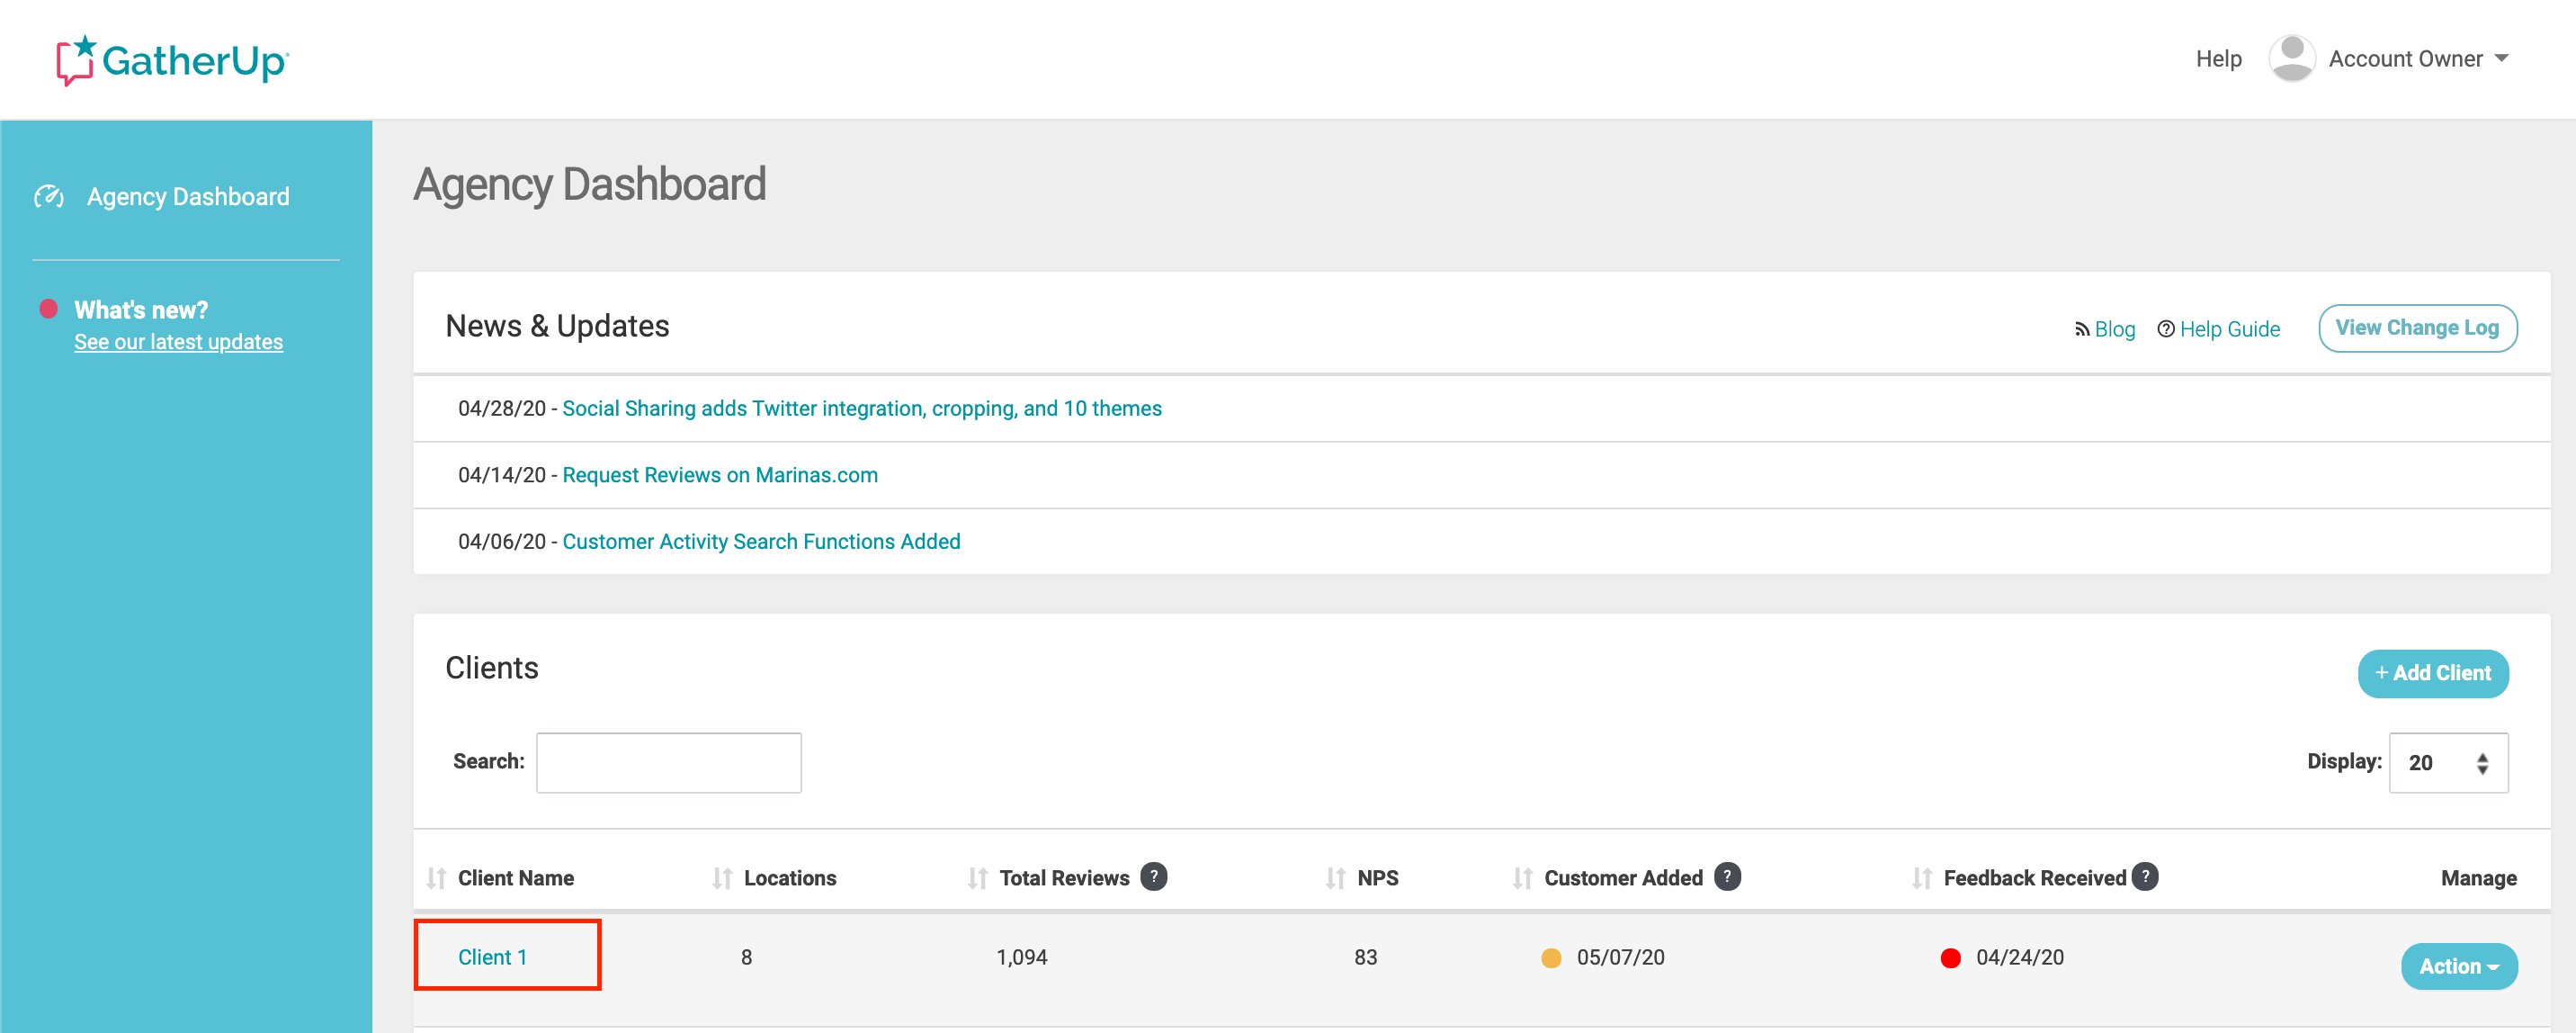This screenshot has height=1033, width=2576.
Task: Expand the Action menu for Client 1
Action: (2459, 966)
